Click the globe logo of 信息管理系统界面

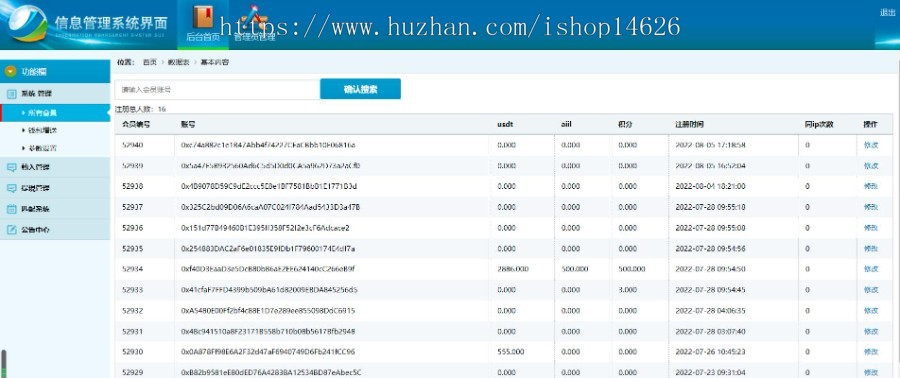[27, 24]
